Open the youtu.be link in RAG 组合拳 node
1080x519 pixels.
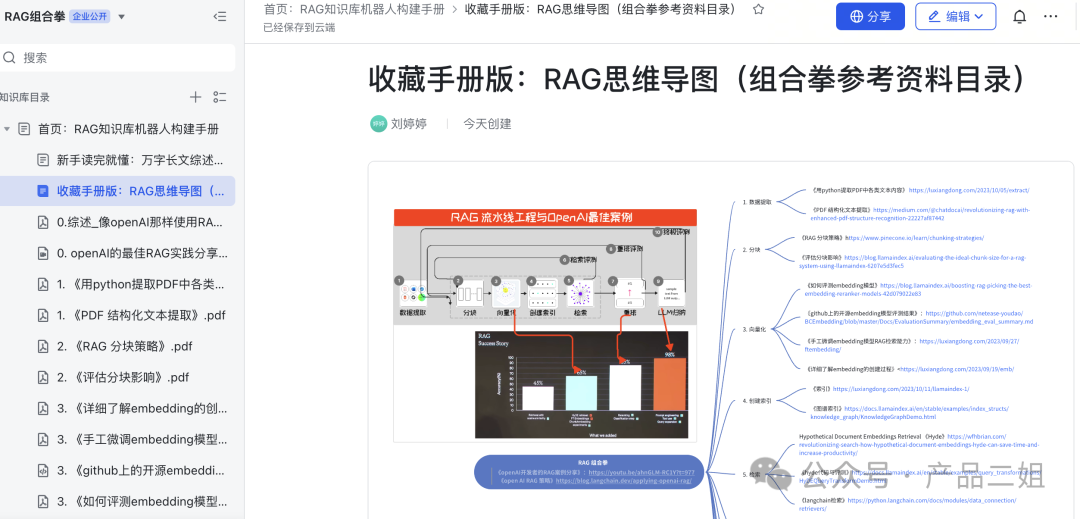(x=641, y=473)
